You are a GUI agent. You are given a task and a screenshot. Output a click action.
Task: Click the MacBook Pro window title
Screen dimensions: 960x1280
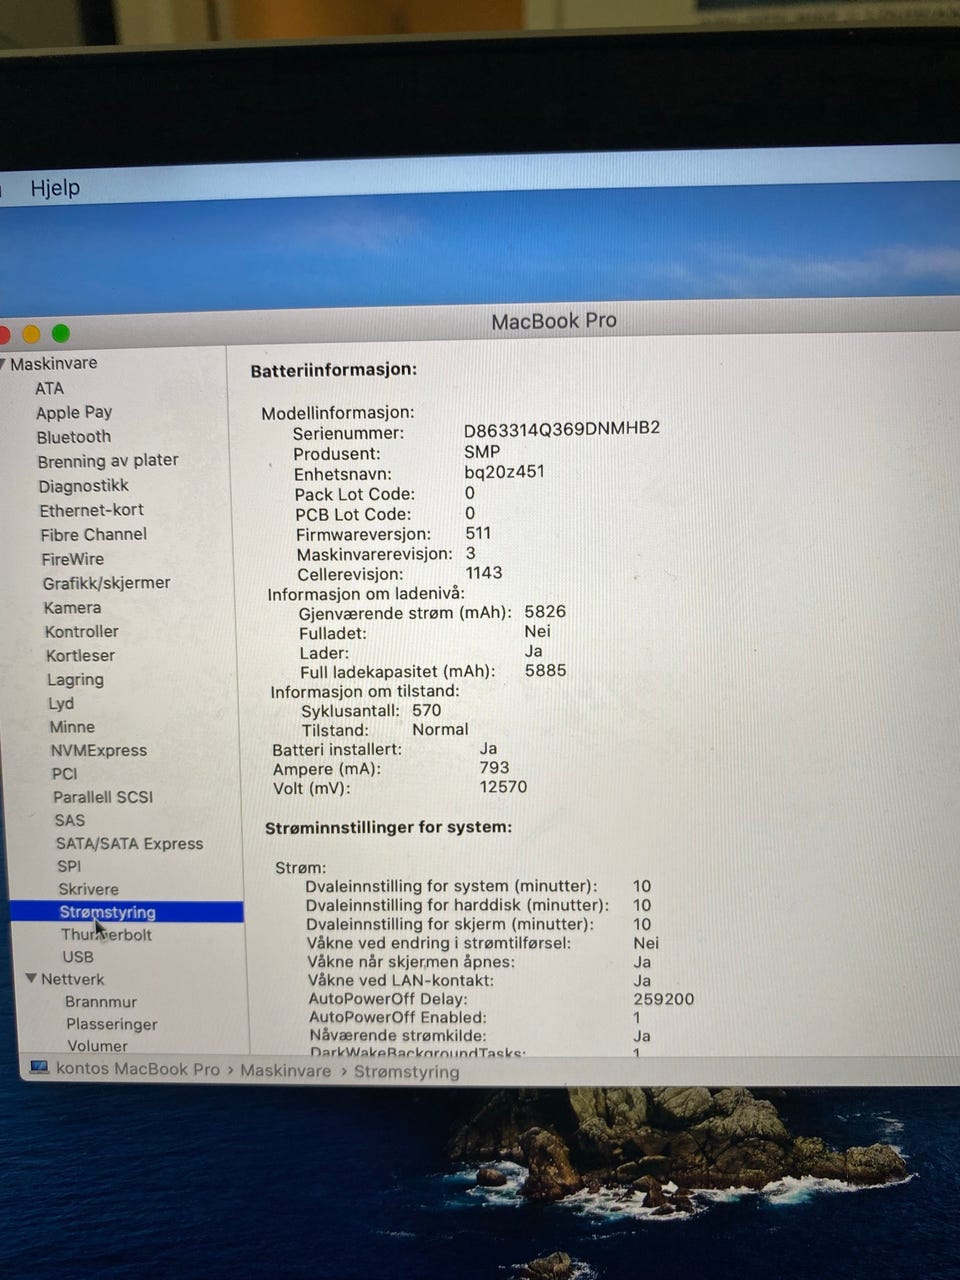[554, 321]
